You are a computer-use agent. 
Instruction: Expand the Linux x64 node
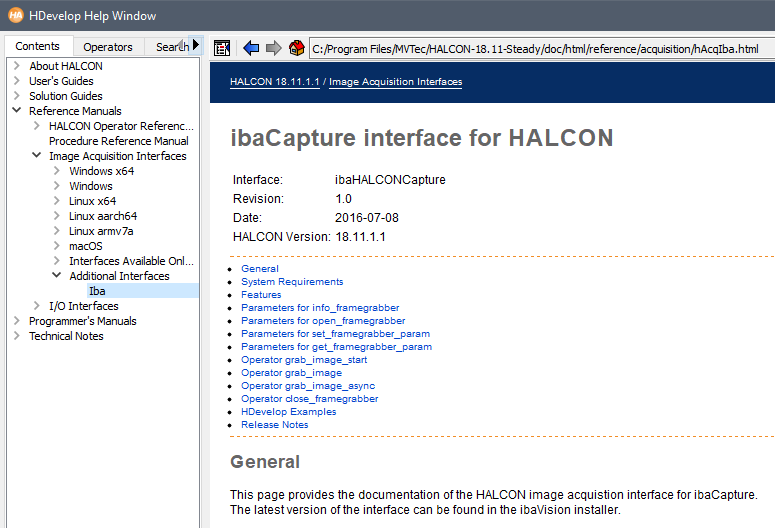(56, 201)
